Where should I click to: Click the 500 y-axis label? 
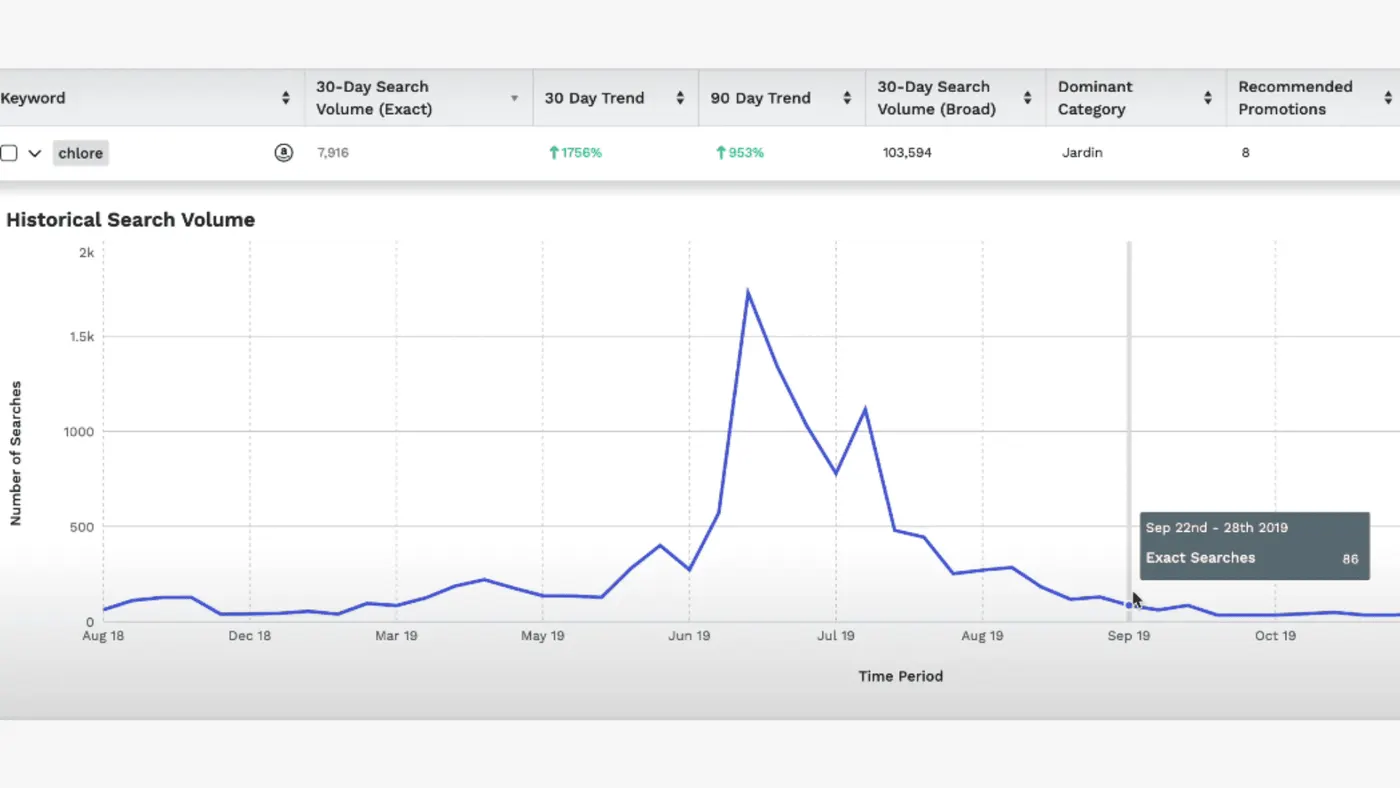pyautogui.click(x=84, y=527)
